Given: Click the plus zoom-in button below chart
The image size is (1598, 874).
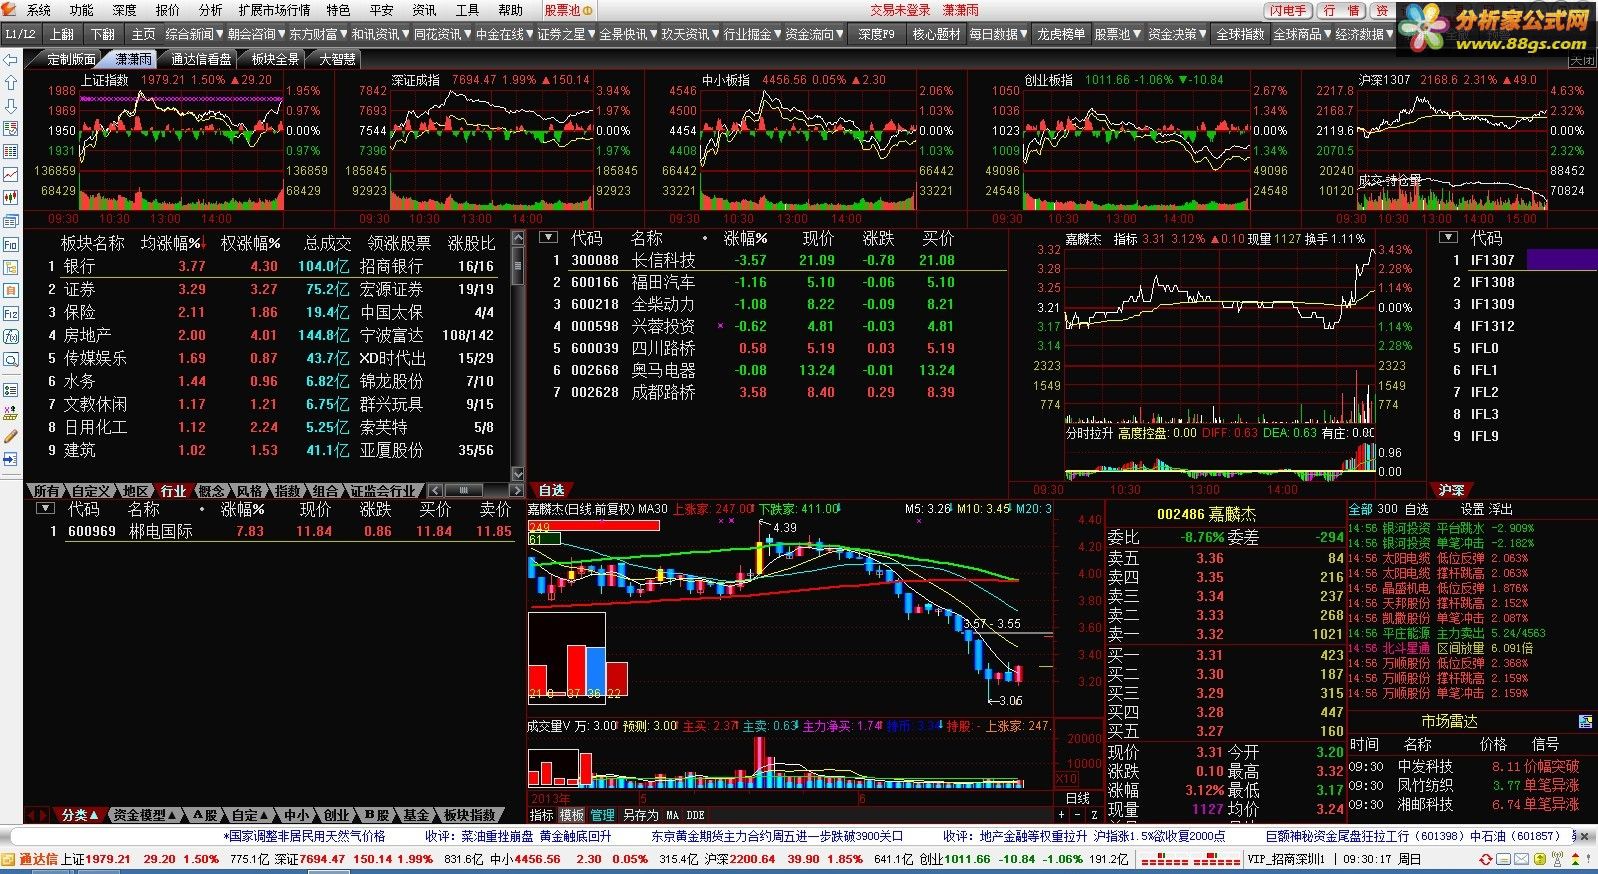Looking at the screenshot, I should pos(1062,815).
